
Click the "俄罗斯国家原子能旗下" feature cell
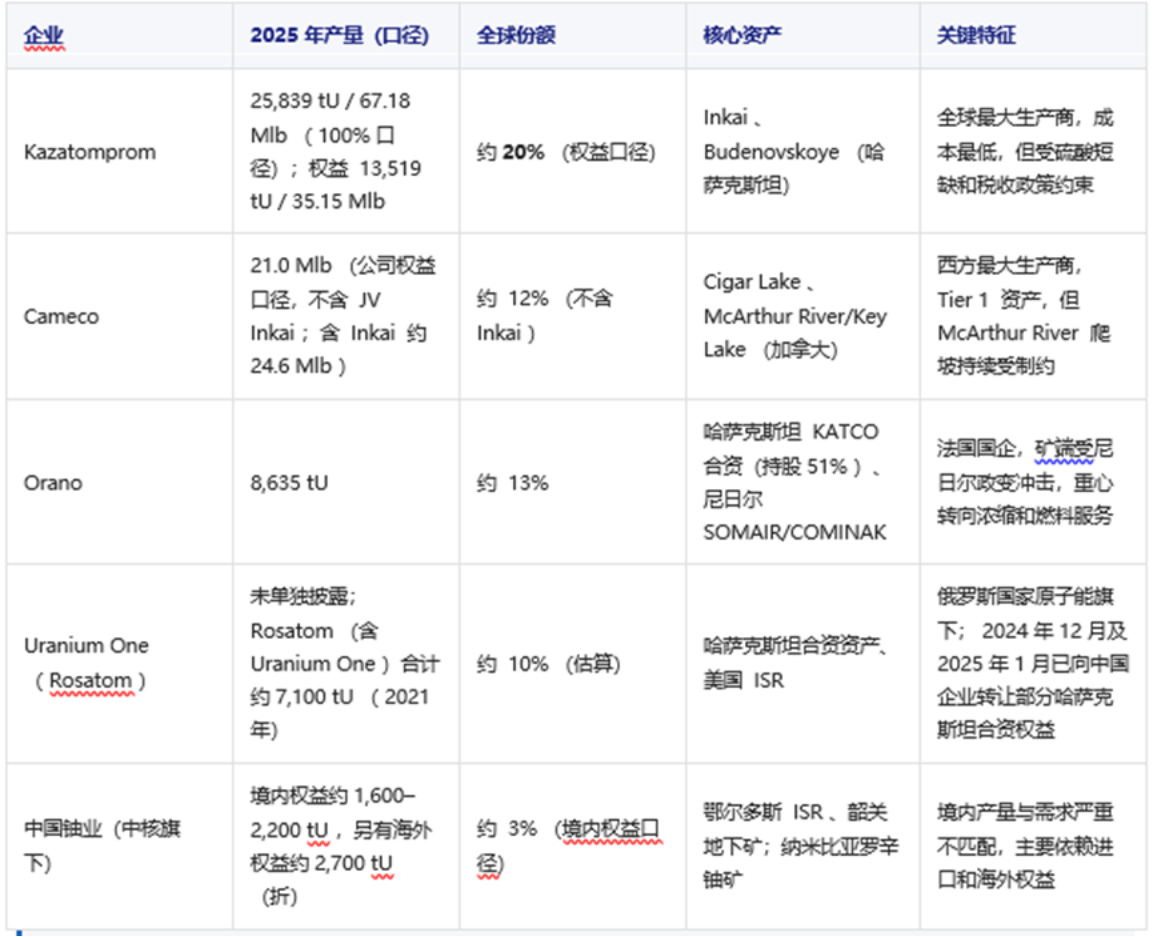click(x=1033, y=664)
